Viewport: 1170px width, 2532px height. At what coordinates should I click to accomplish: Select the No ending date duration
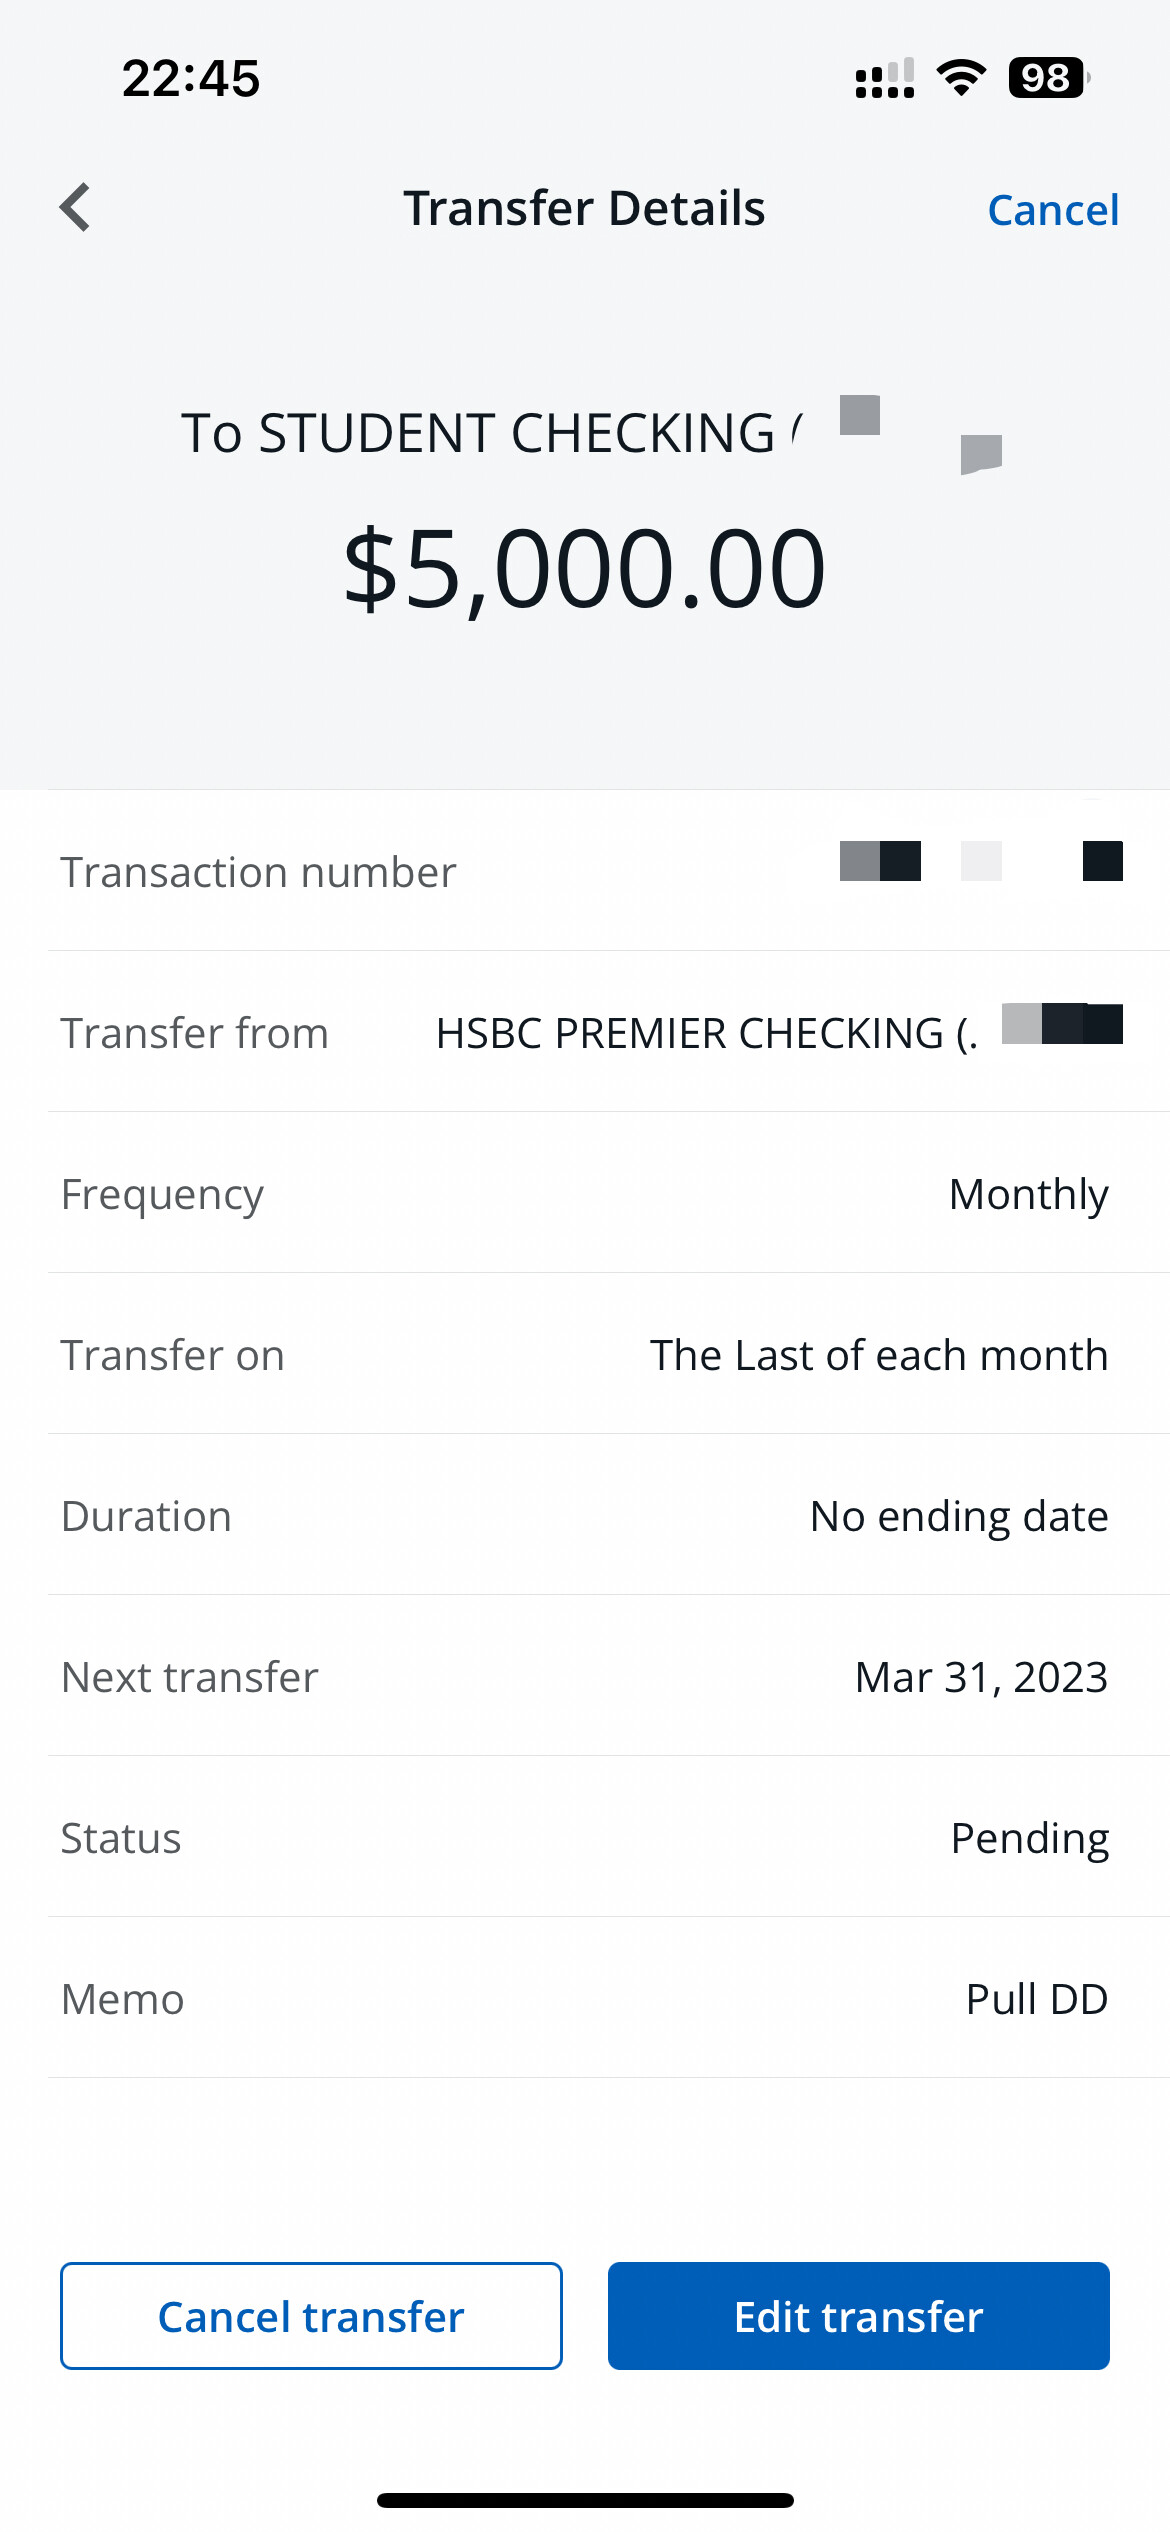click(958, 1516)
